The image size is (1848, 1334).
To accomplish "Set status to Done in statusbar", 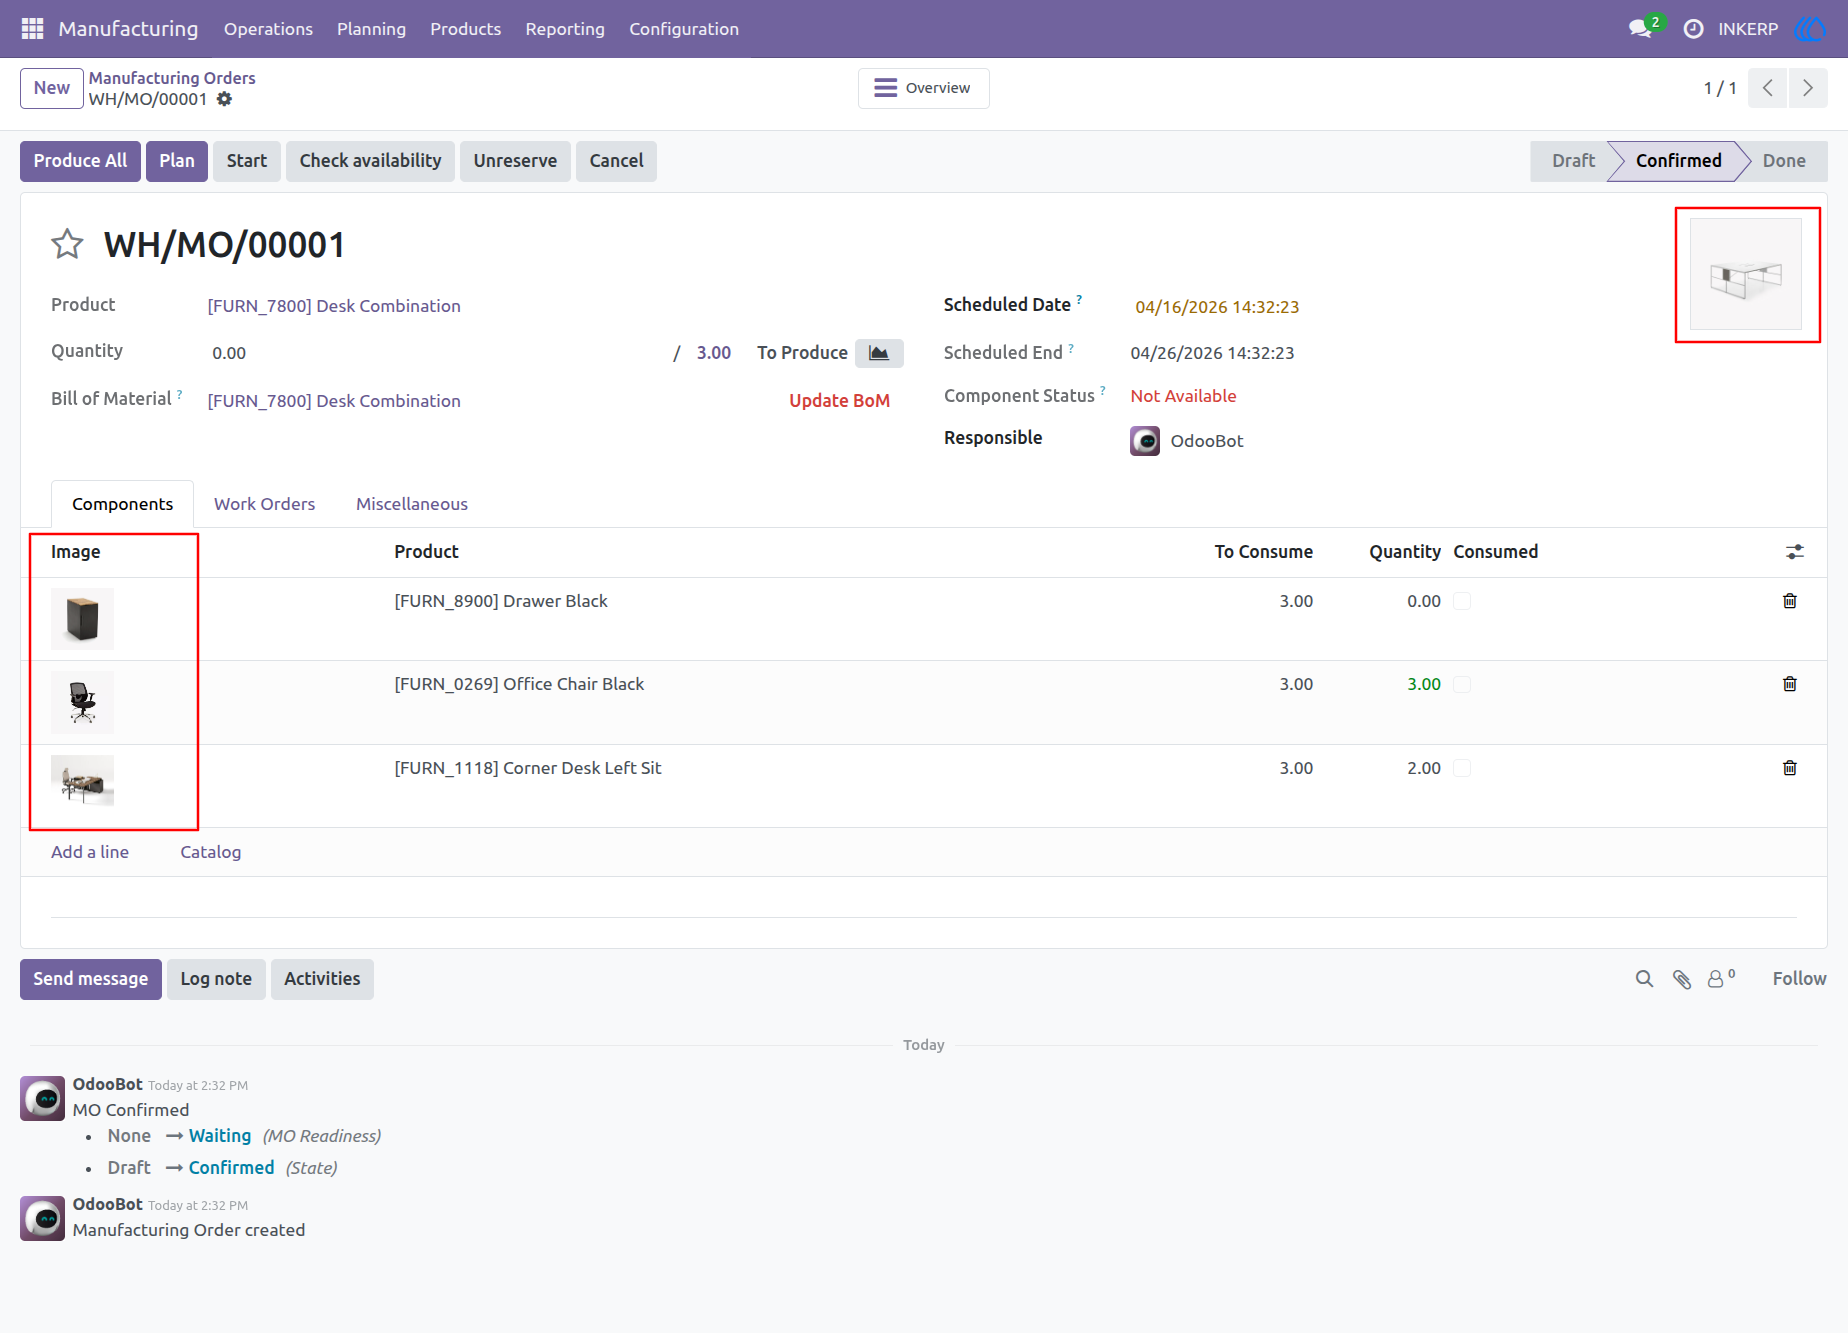I will pos(1783,161).
